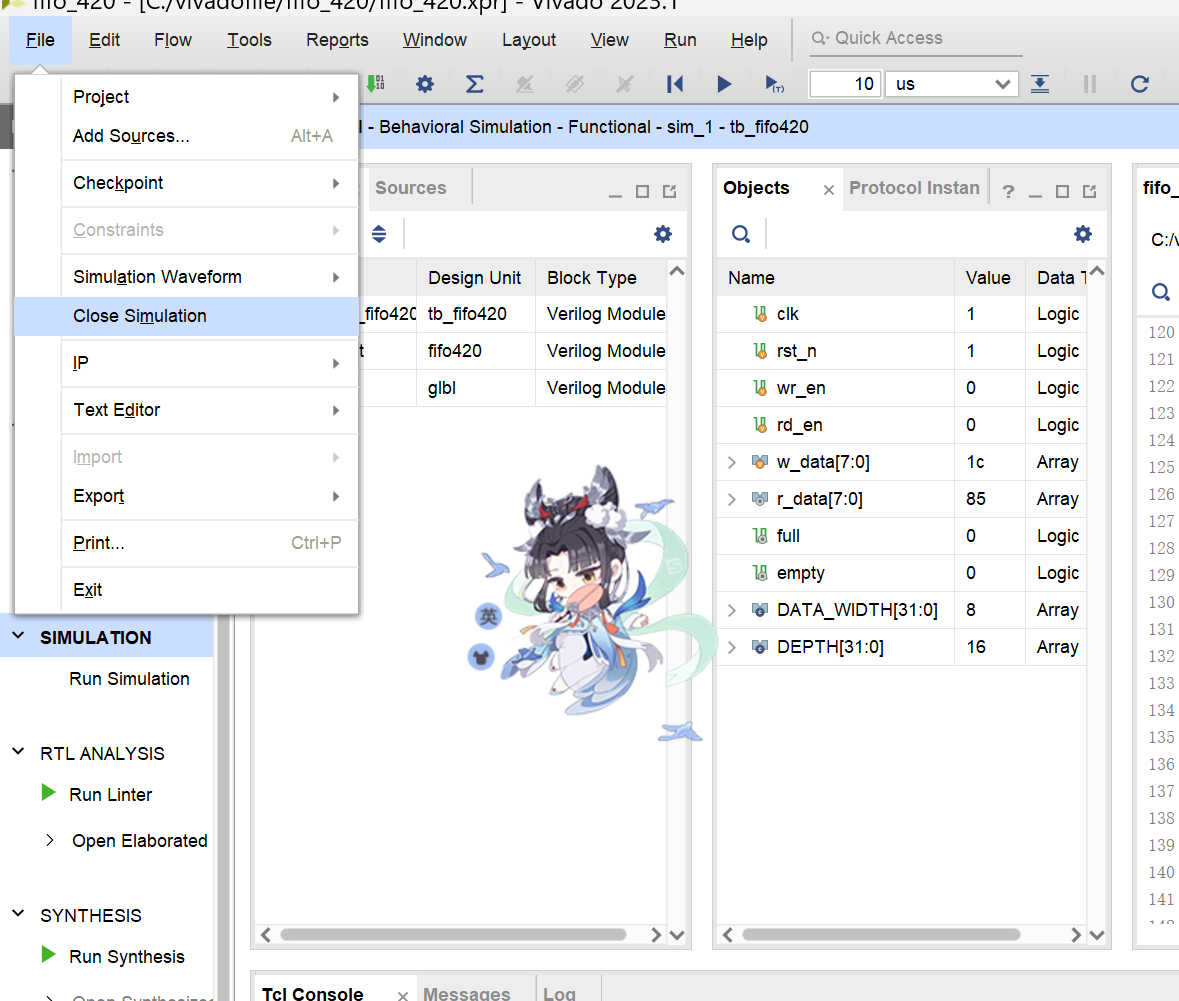Viewport: 1179px width, 1001px height.
Task: Collapse the SYNTHESIS section
Action: tap(19, 914)
